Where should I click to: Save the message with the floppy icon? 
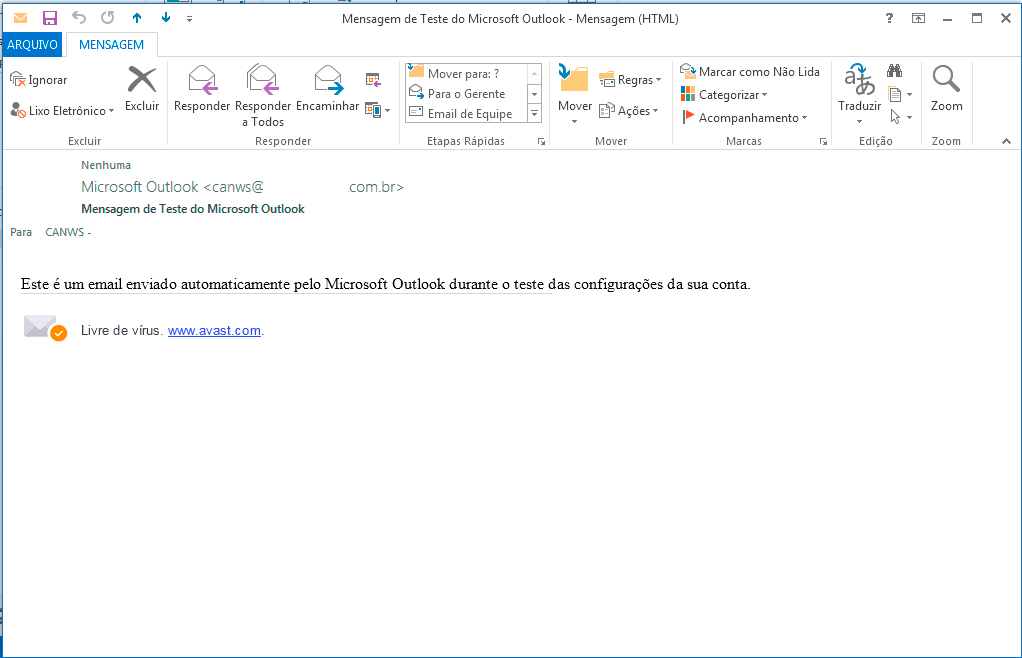click(x=50, y=18)
